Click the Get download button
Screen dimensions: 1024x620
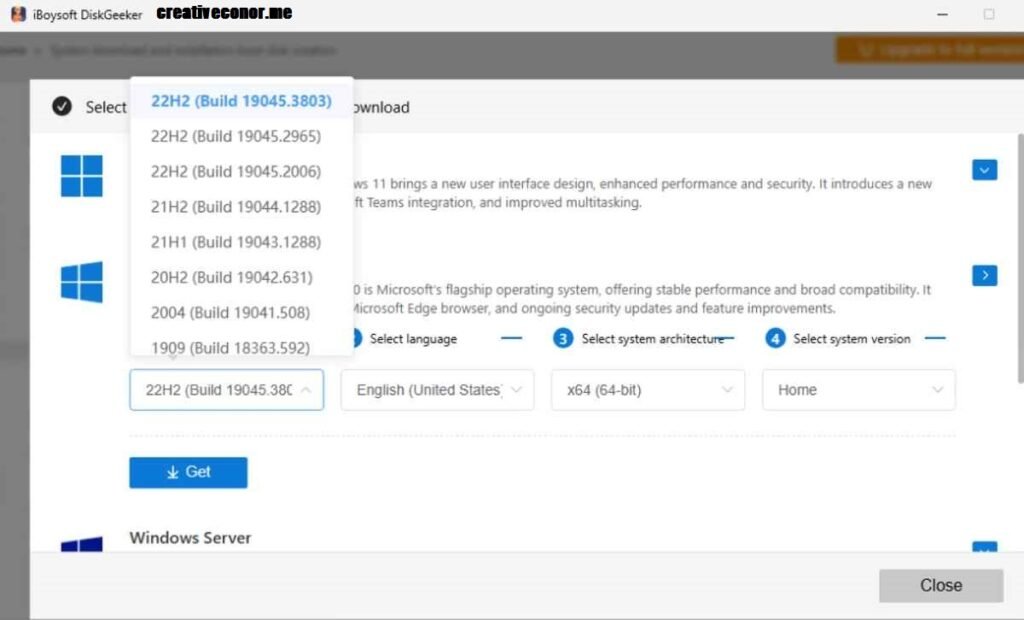coord(188,472)
